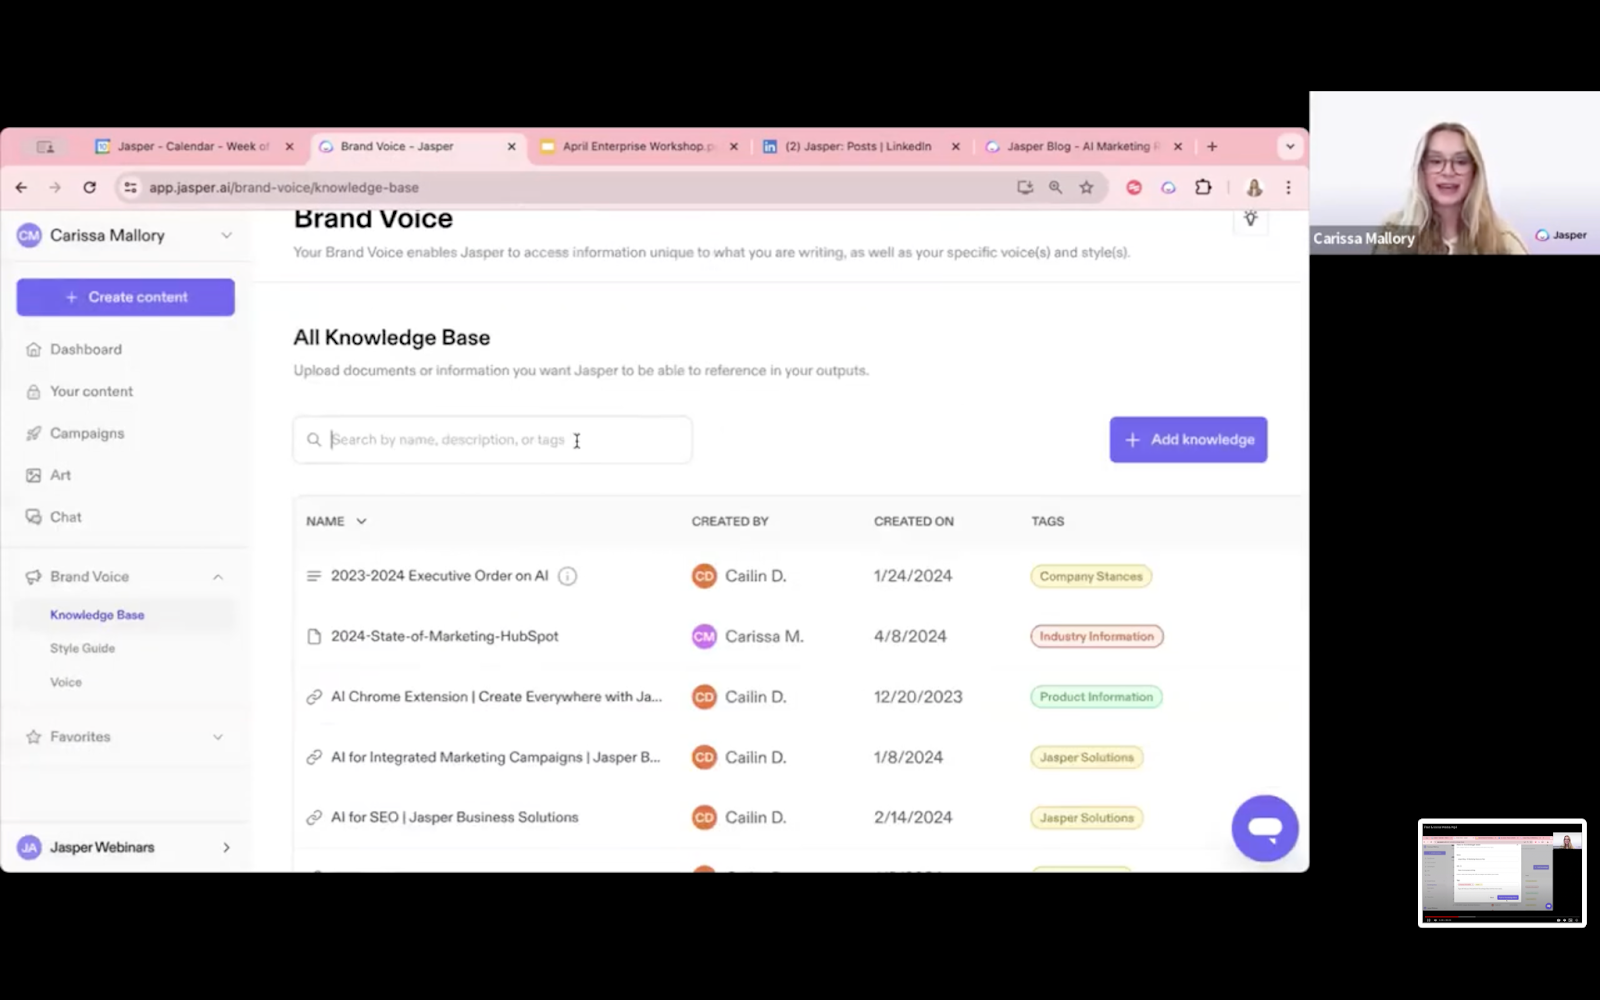1600x1000 pixels.
Task: Select the Brand Voice - Jasper tab
Action: pos(420,146)
